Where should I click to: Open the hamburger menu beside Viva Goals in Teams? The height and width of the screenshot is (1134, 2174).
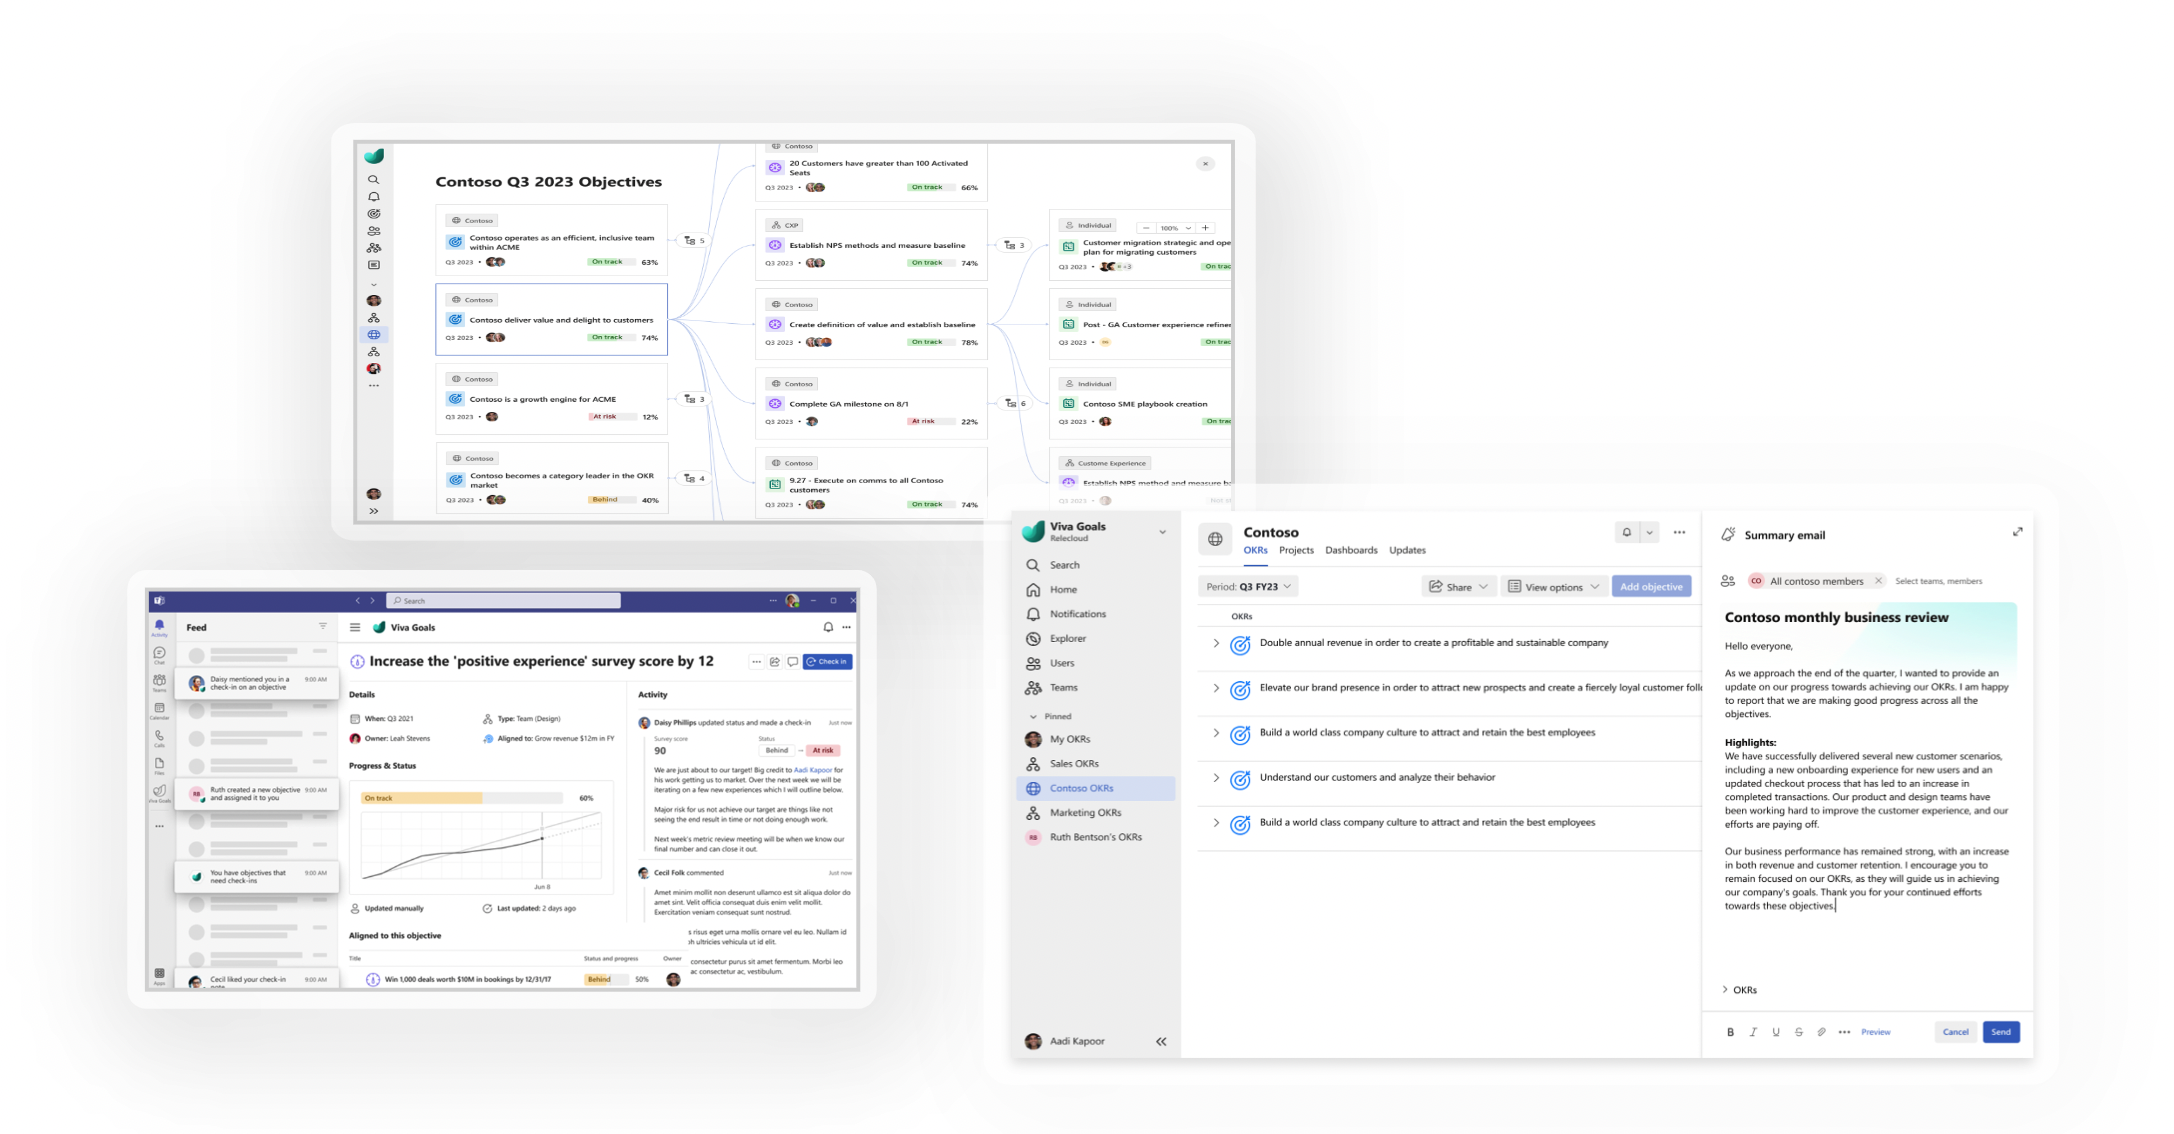355,628
